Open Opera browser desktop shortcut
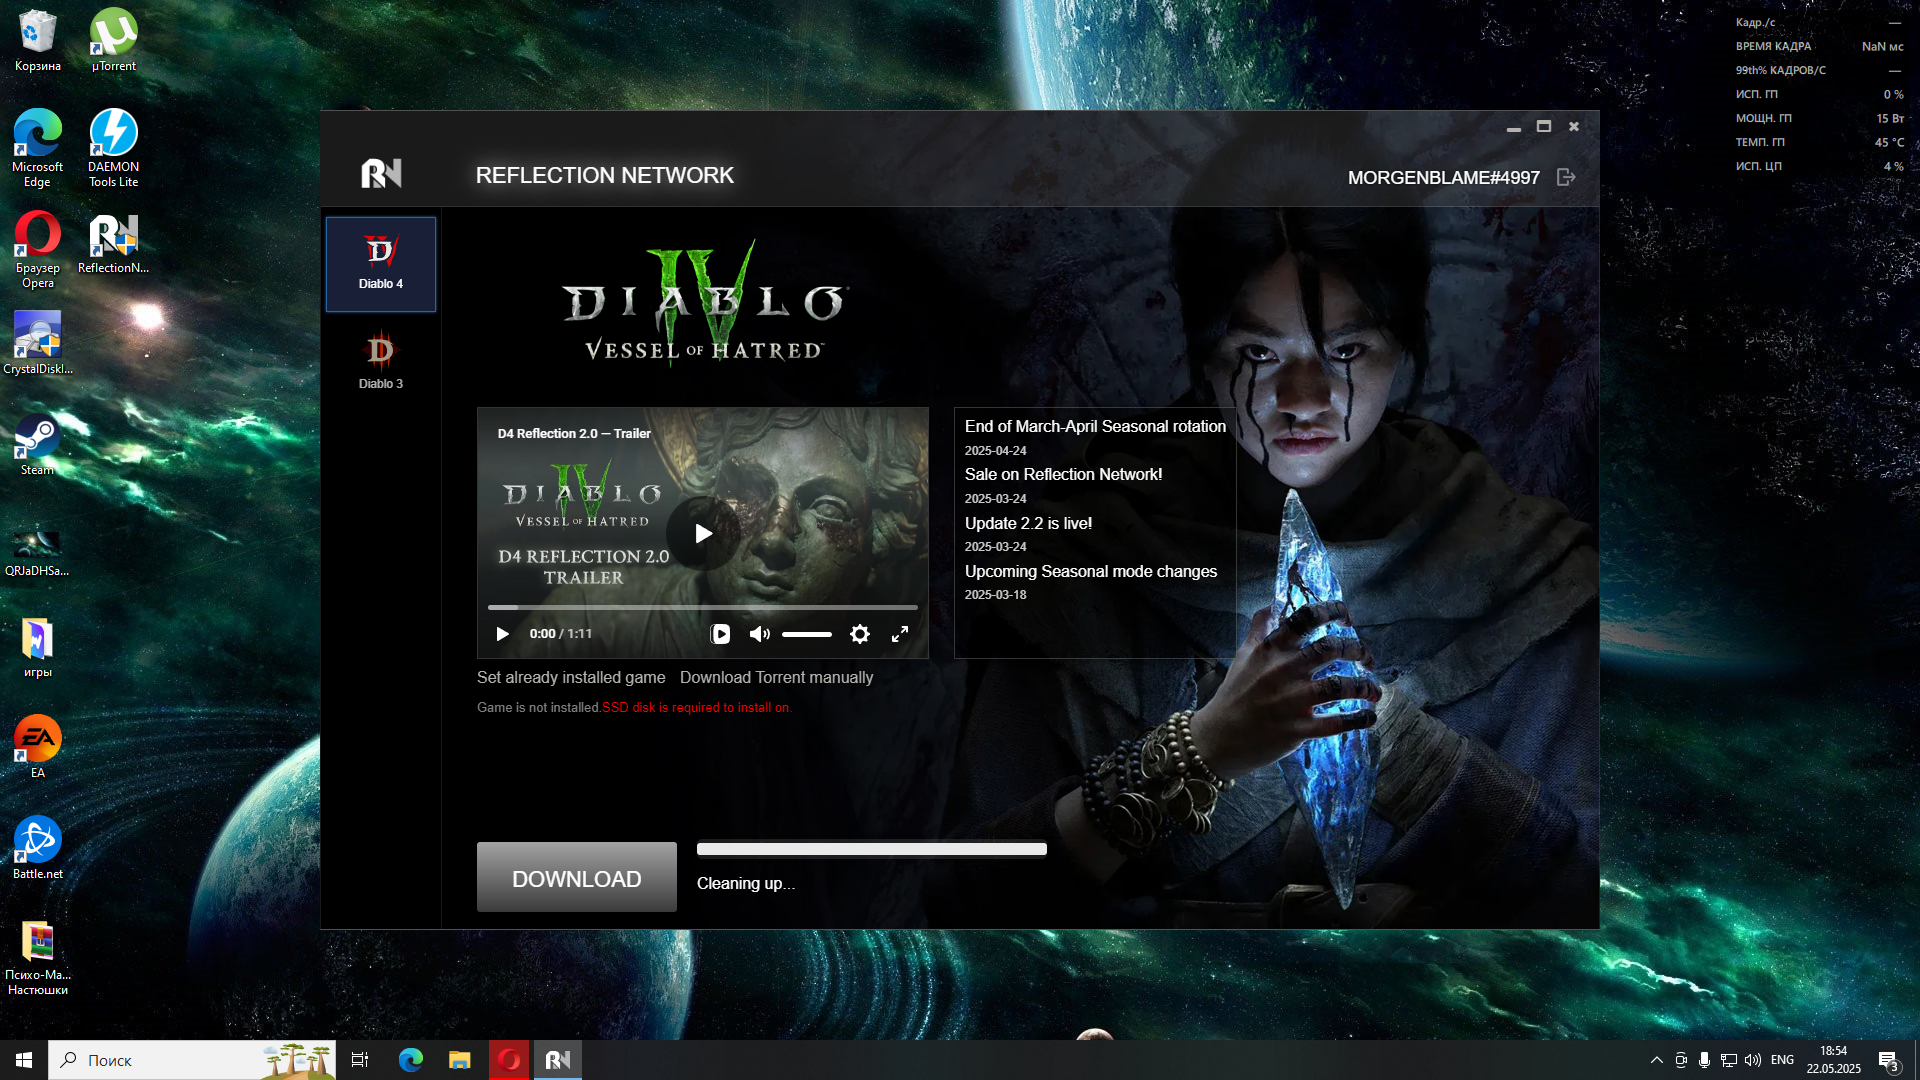The image size is (1920, 1080). pyautogui.click(x=38, y=250)
